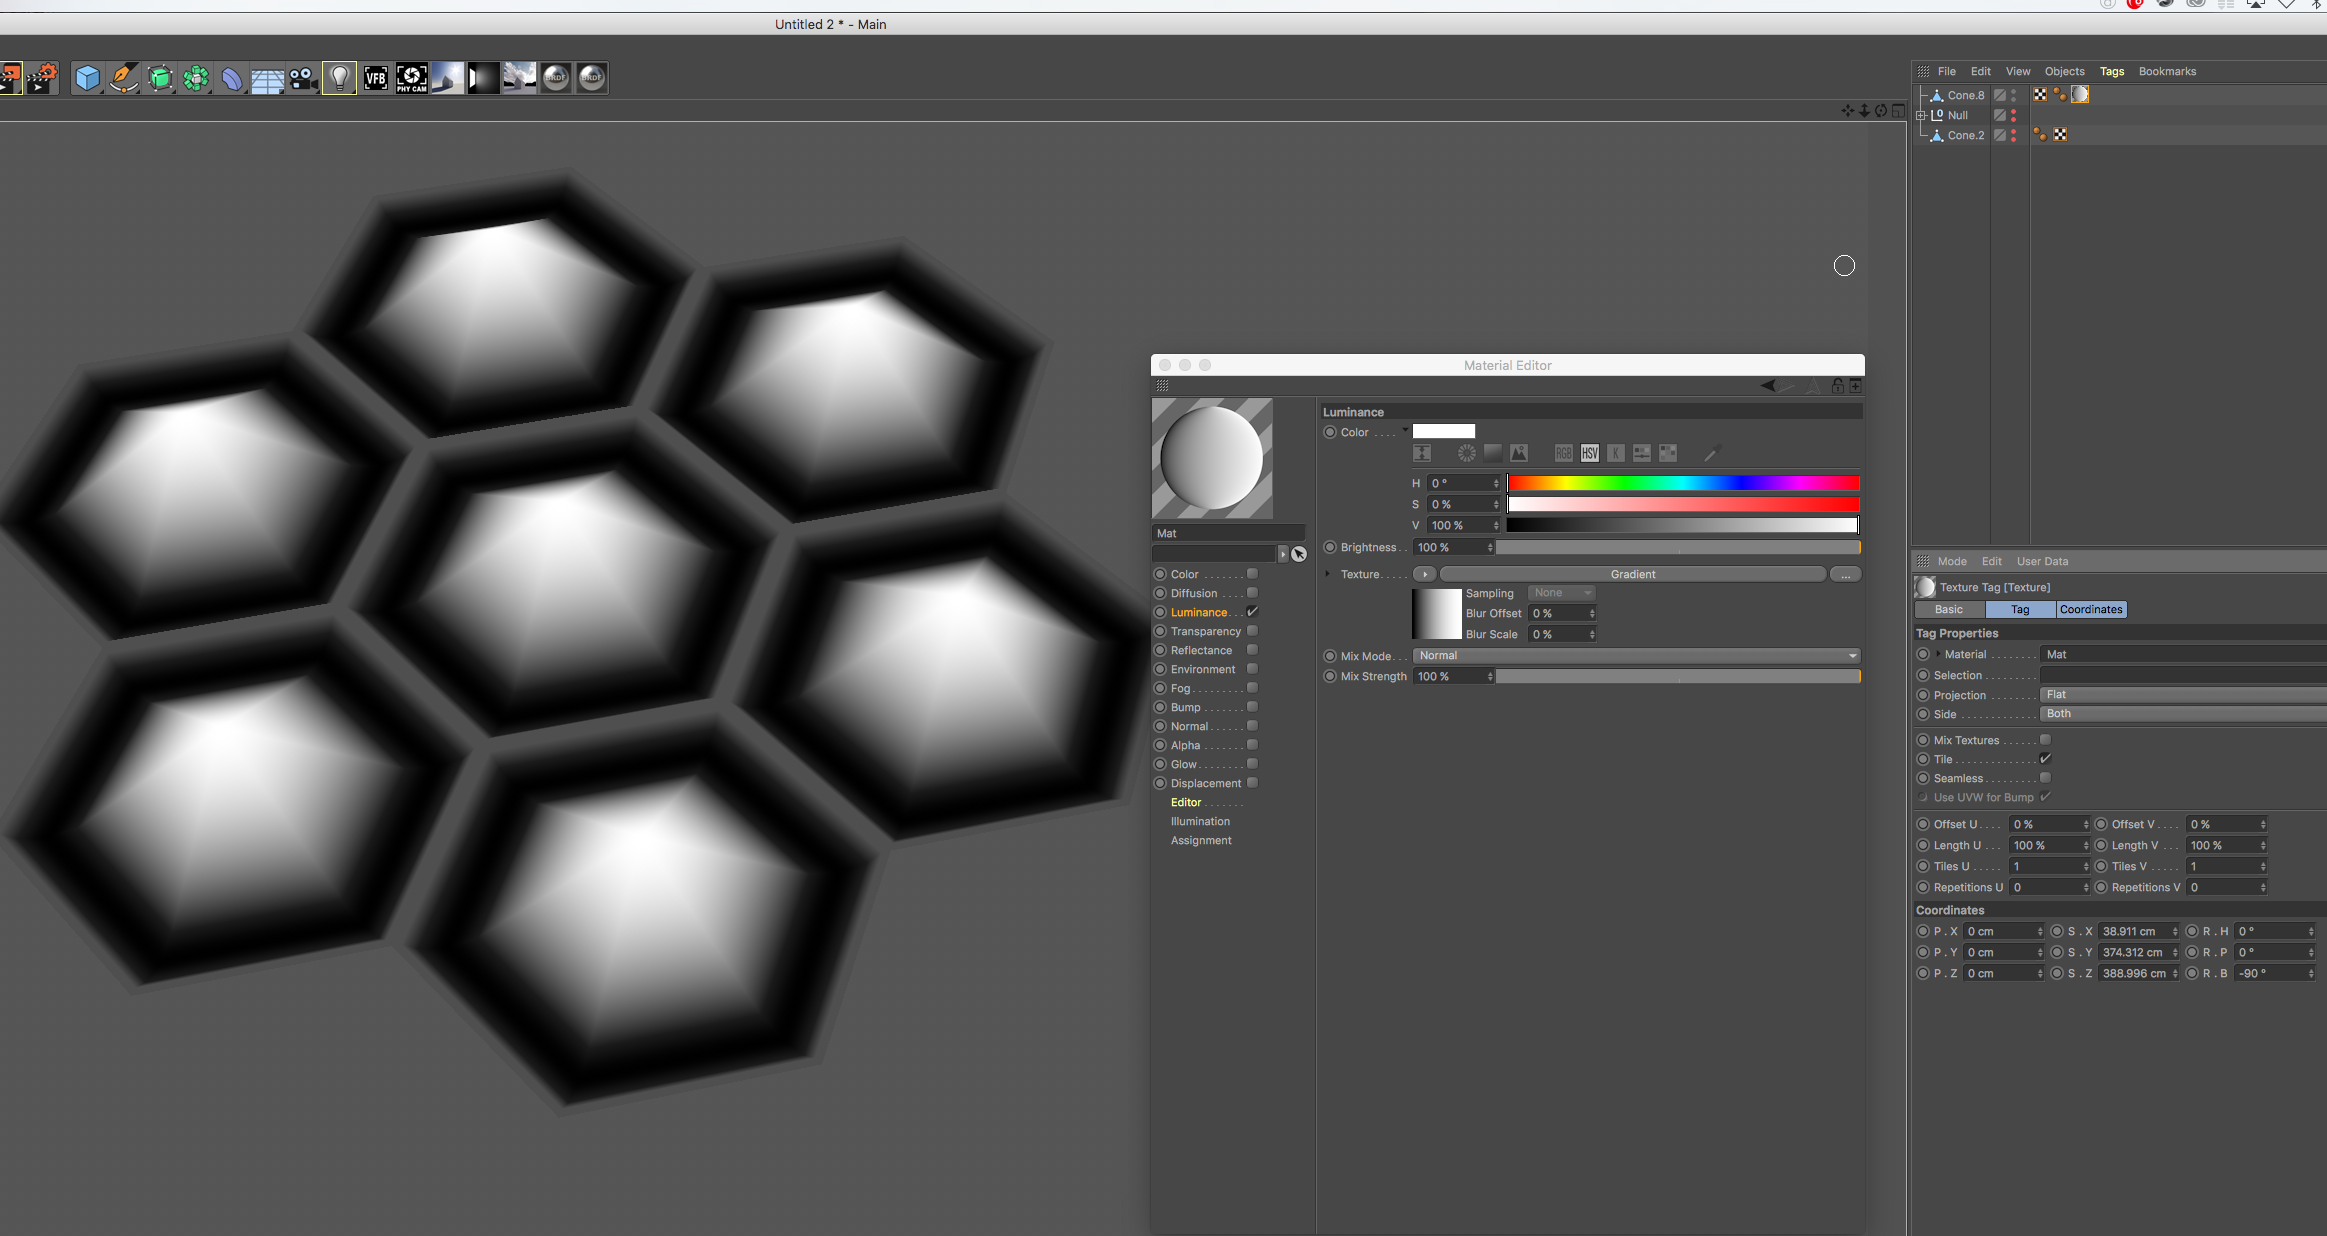Click the Texture arrow menu button
This screenshot has width=2327, height=1236.
tap(1425, 574)
